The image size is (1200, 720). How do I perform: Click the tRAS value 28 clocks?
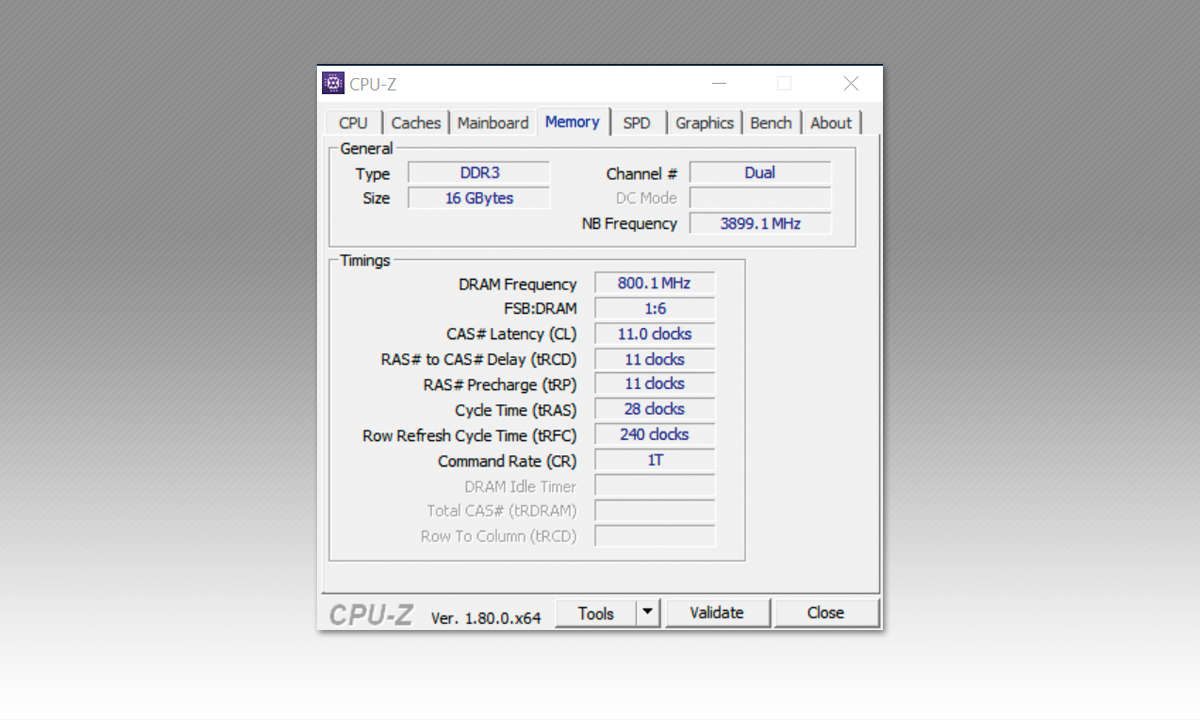tap(655, 409)
